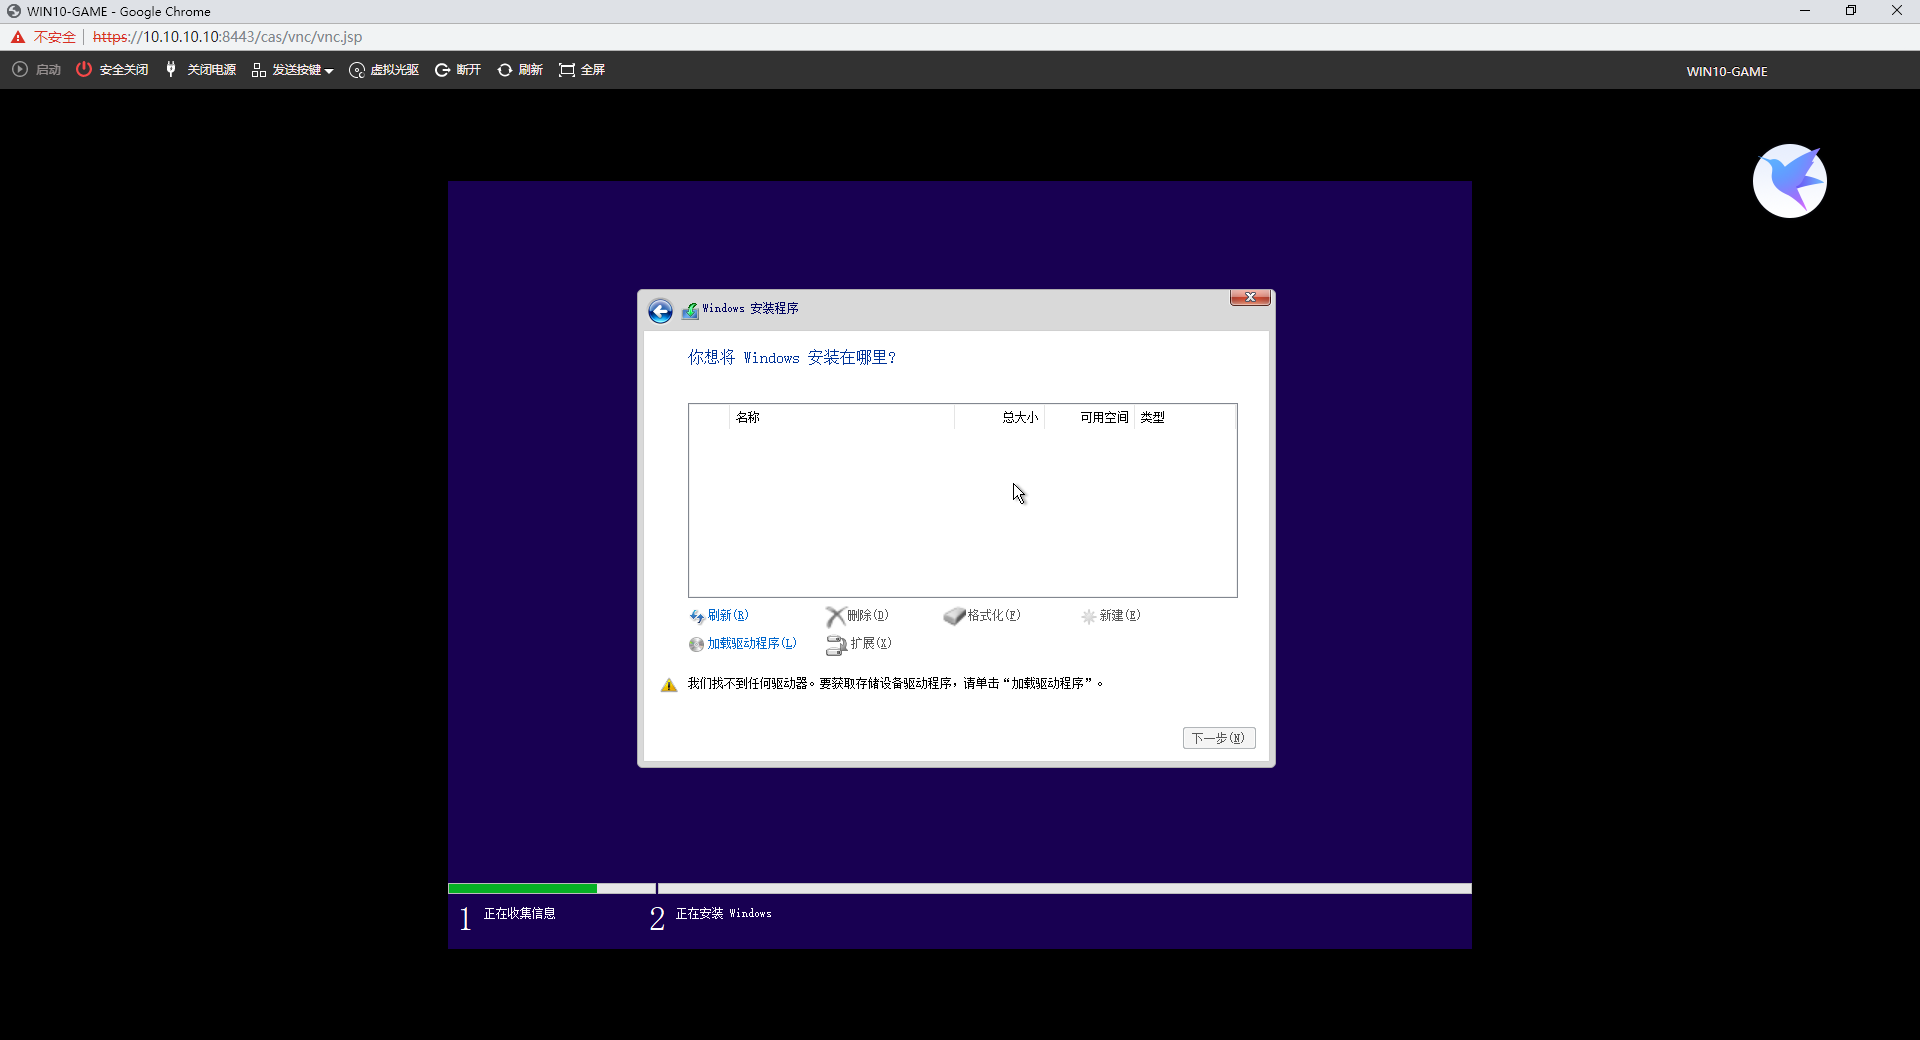Click the WIN10-GAME label in the toolbar
The width and height of the screenshot is (1920, 1040).
(x=1727, y=72)
